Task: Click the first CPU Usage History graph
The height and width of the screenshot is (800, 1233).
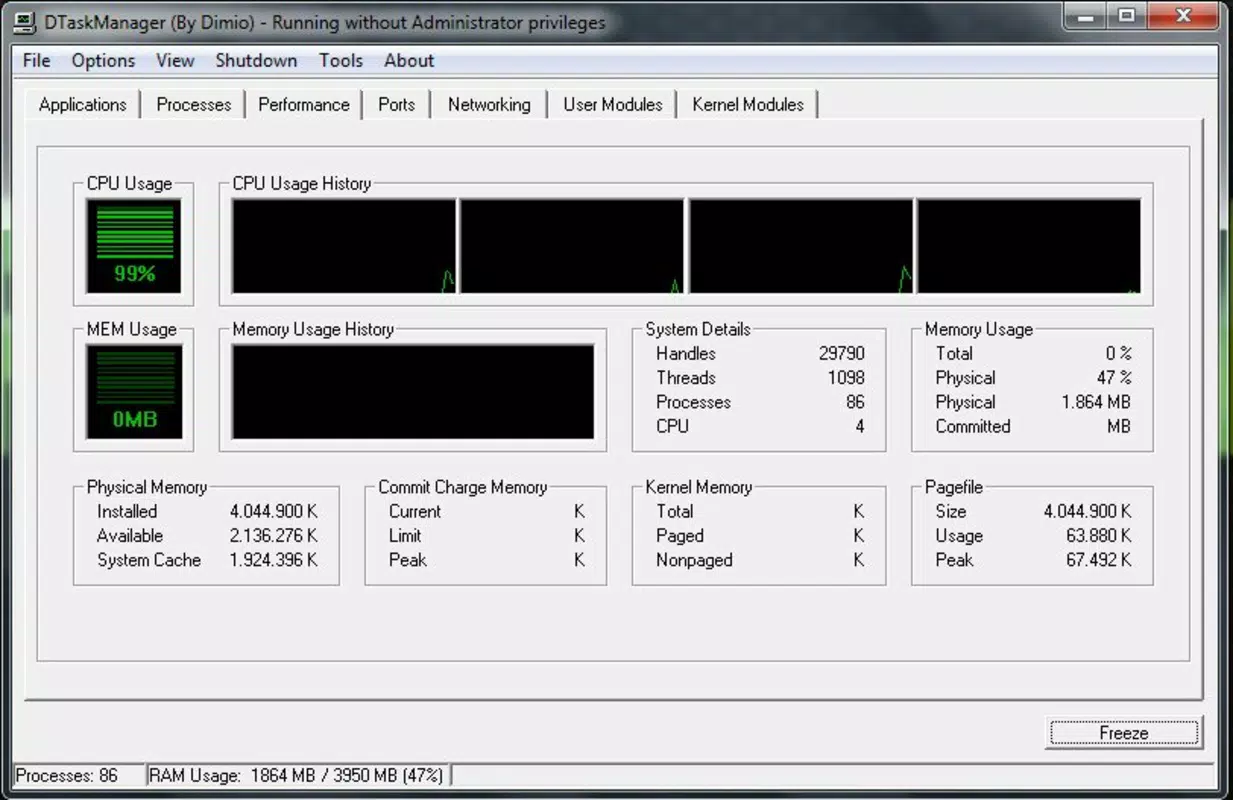Action: pyautogui.click(x=344, y=246)
